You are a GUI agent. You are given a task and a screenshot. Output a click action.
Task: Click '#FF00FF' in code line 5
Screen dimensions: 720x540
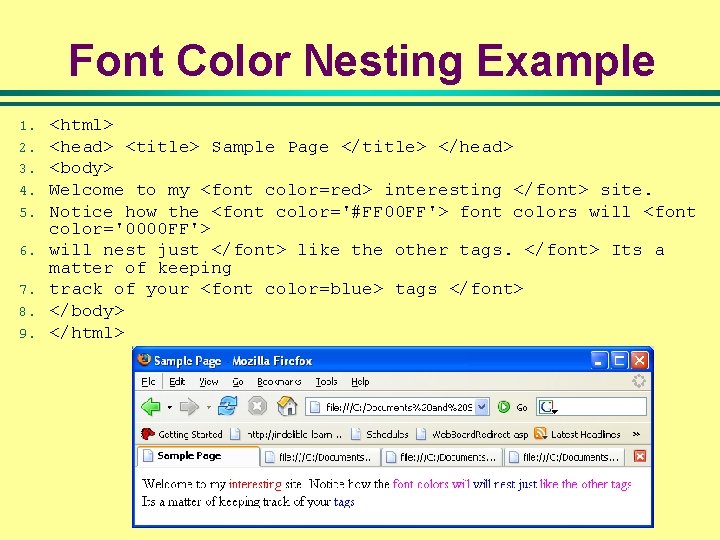[389, 212]
